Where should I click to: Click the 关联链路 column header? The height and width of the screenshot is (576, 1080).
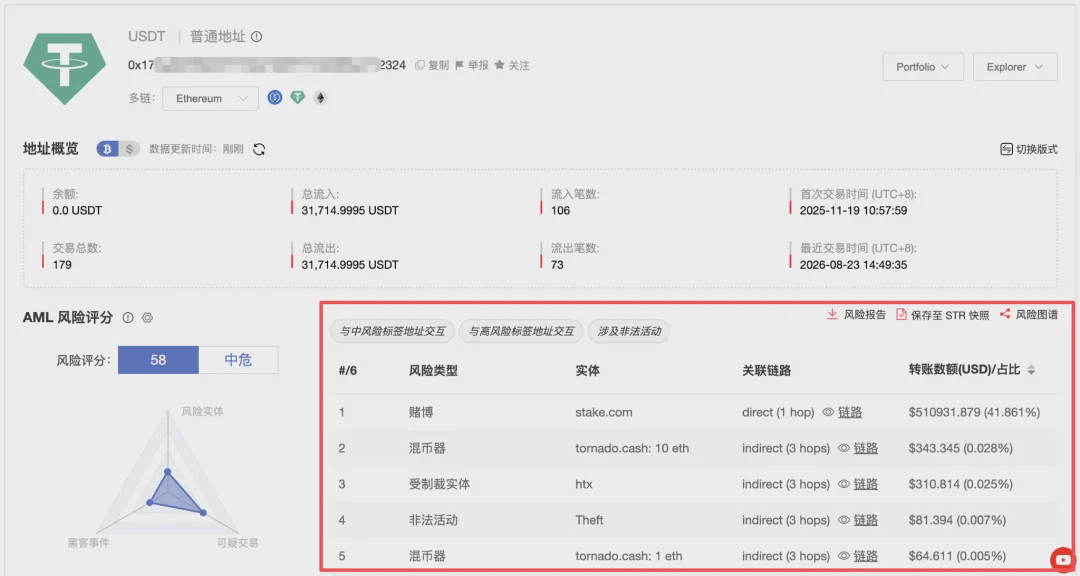tap(767, 370)
